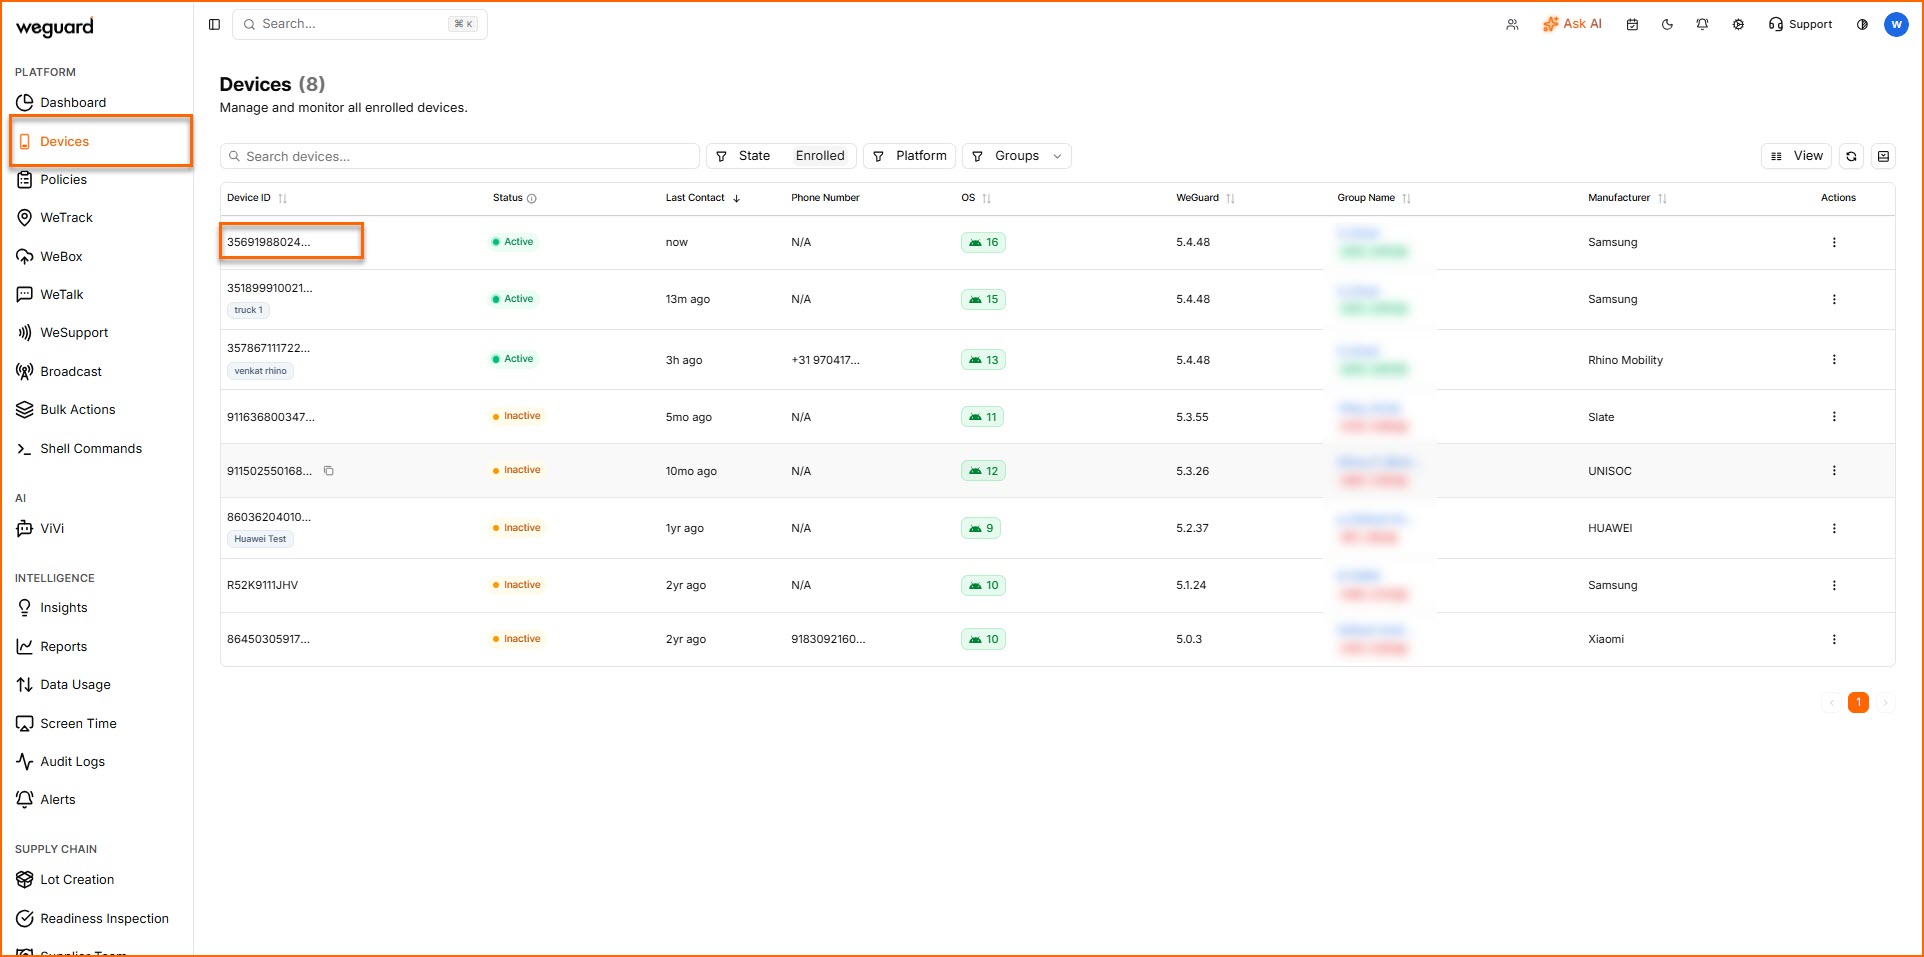Click the contrast theme toggle icon
The height and width of the screenshot is (957, 1924).
click(x=1862, y=25)
